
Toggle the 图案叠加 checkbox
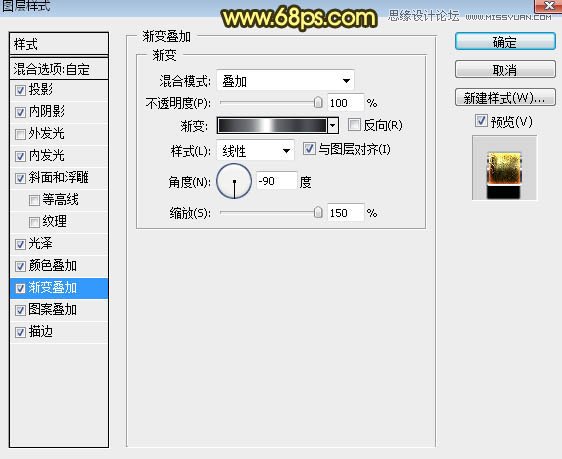(20, 310)
